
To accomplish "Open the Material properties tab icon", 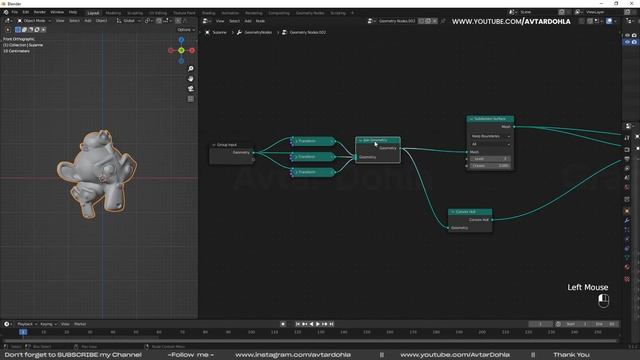I will coord(627,267).
